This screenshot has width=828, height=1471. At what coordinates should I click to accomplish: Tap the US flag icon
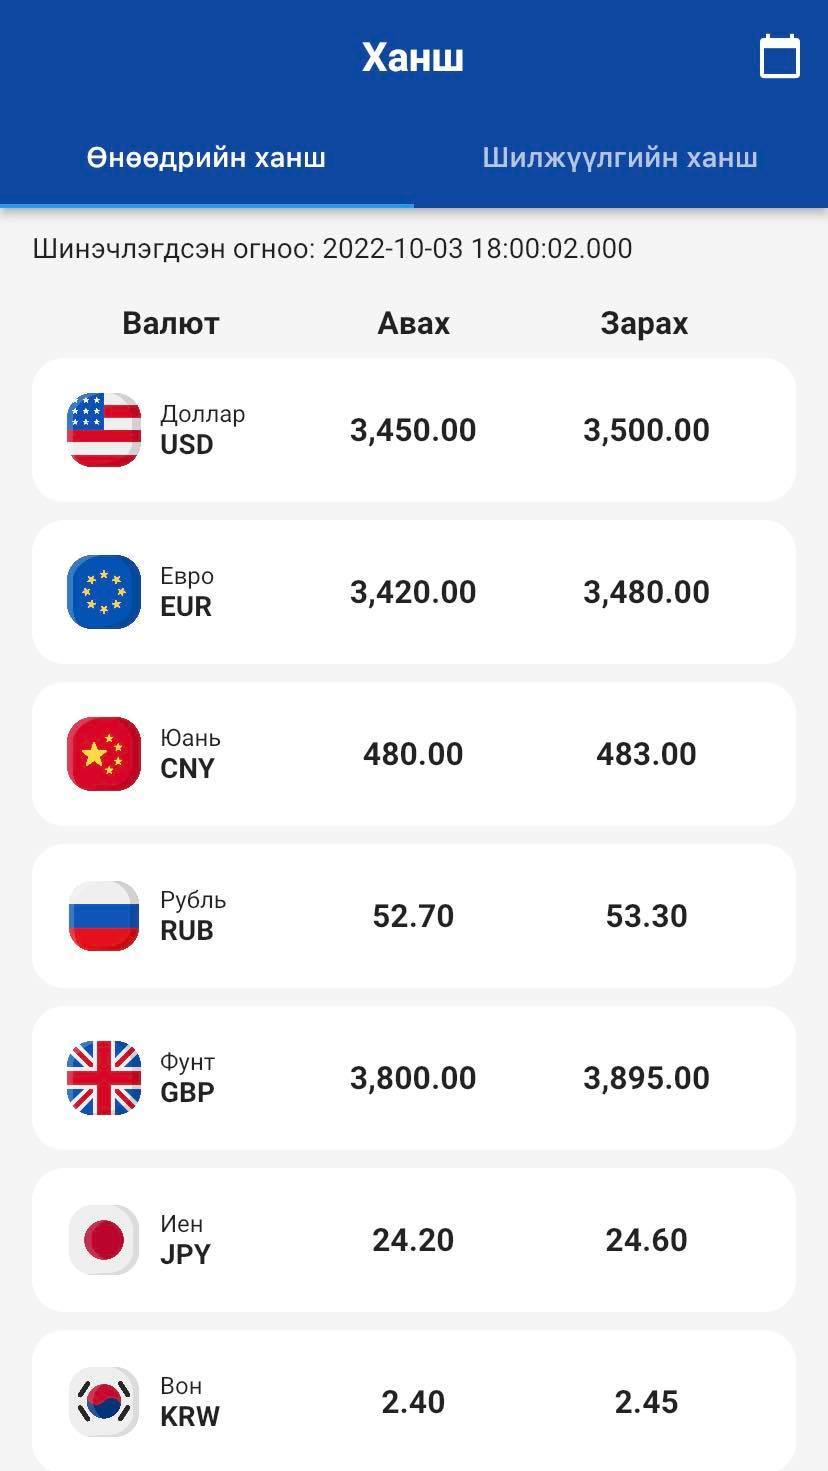coord(104,430)
